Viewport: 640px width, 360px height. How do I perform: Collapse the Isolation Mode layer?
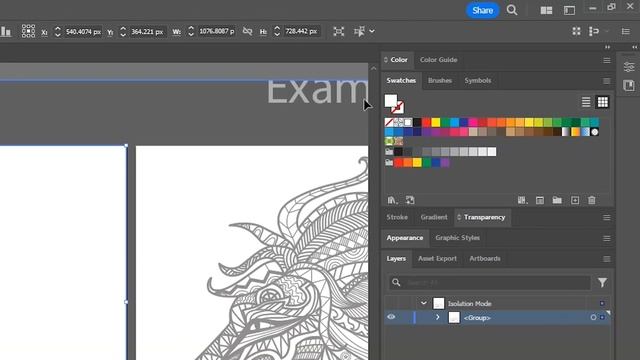[x=424, y=303]
